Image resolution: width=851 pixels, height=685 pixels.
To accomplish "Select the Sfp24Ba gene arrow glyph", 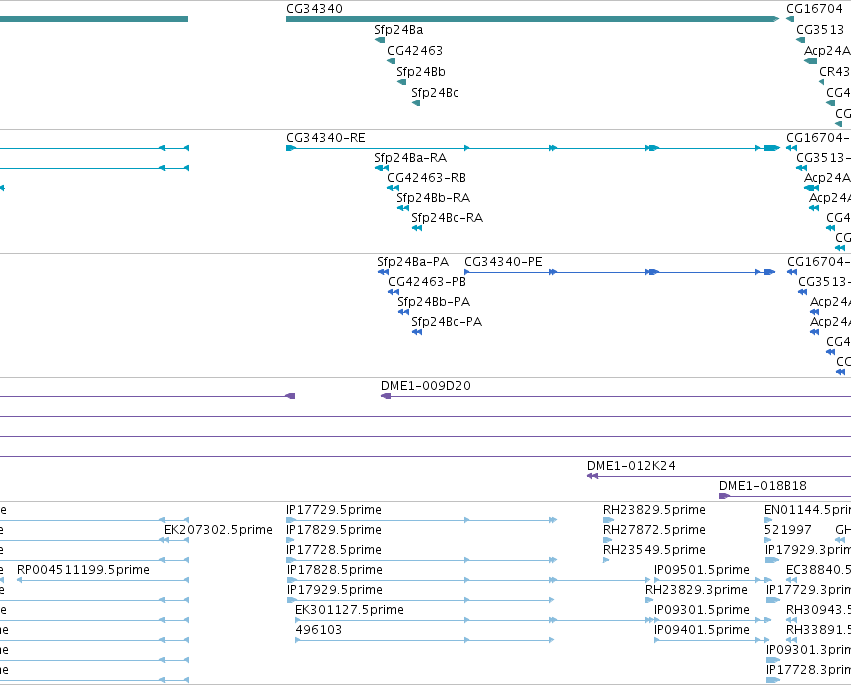I will (x=380, y=40).
